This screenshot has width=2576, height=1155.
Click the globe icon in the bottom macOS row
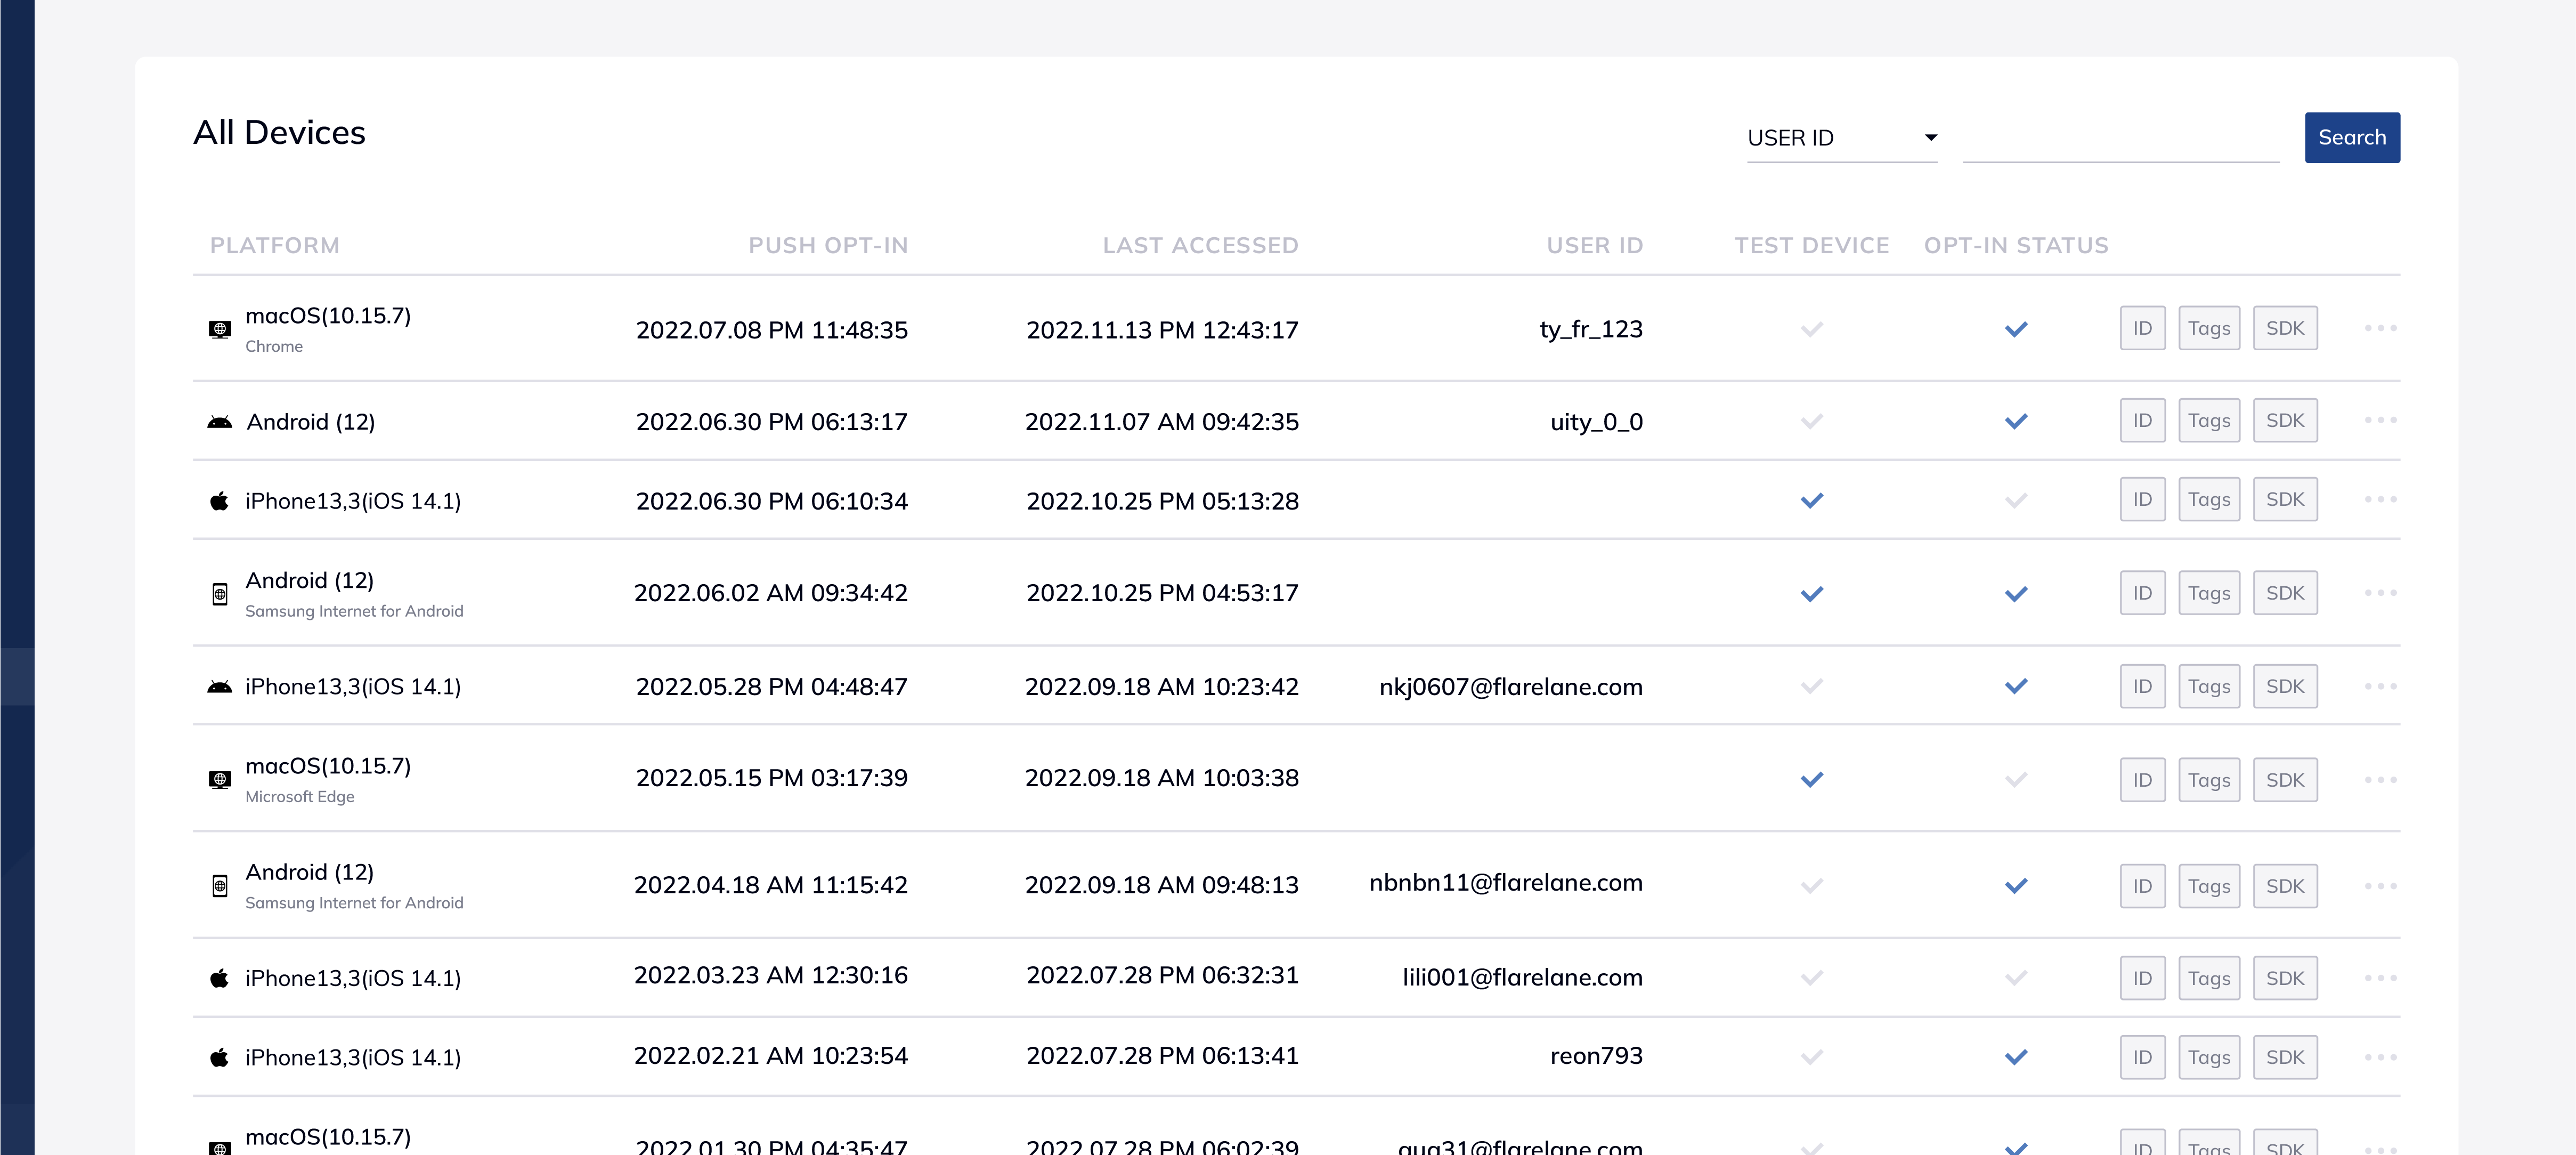click(220, 1147)
